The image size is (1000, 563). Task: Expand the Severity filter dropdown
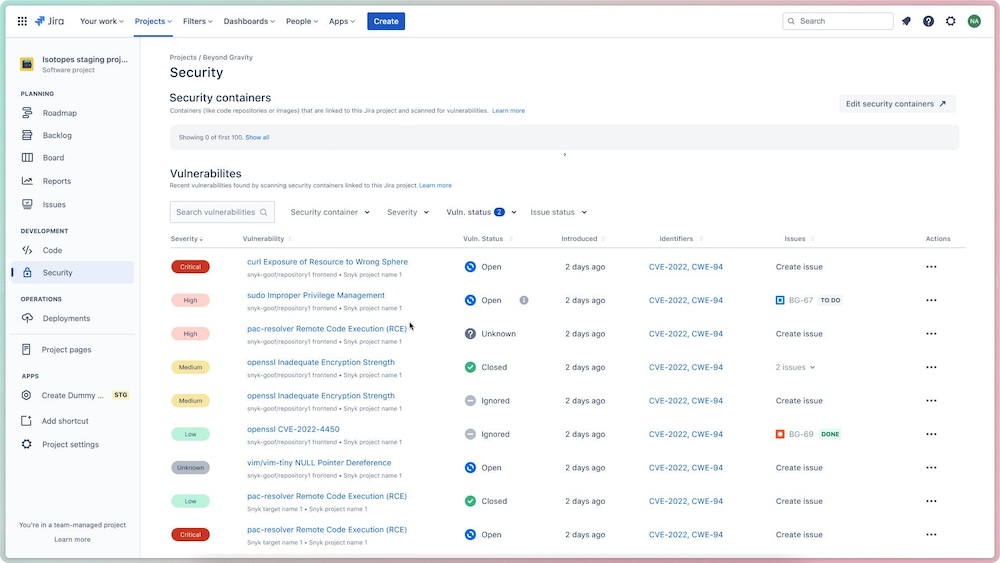408,212
